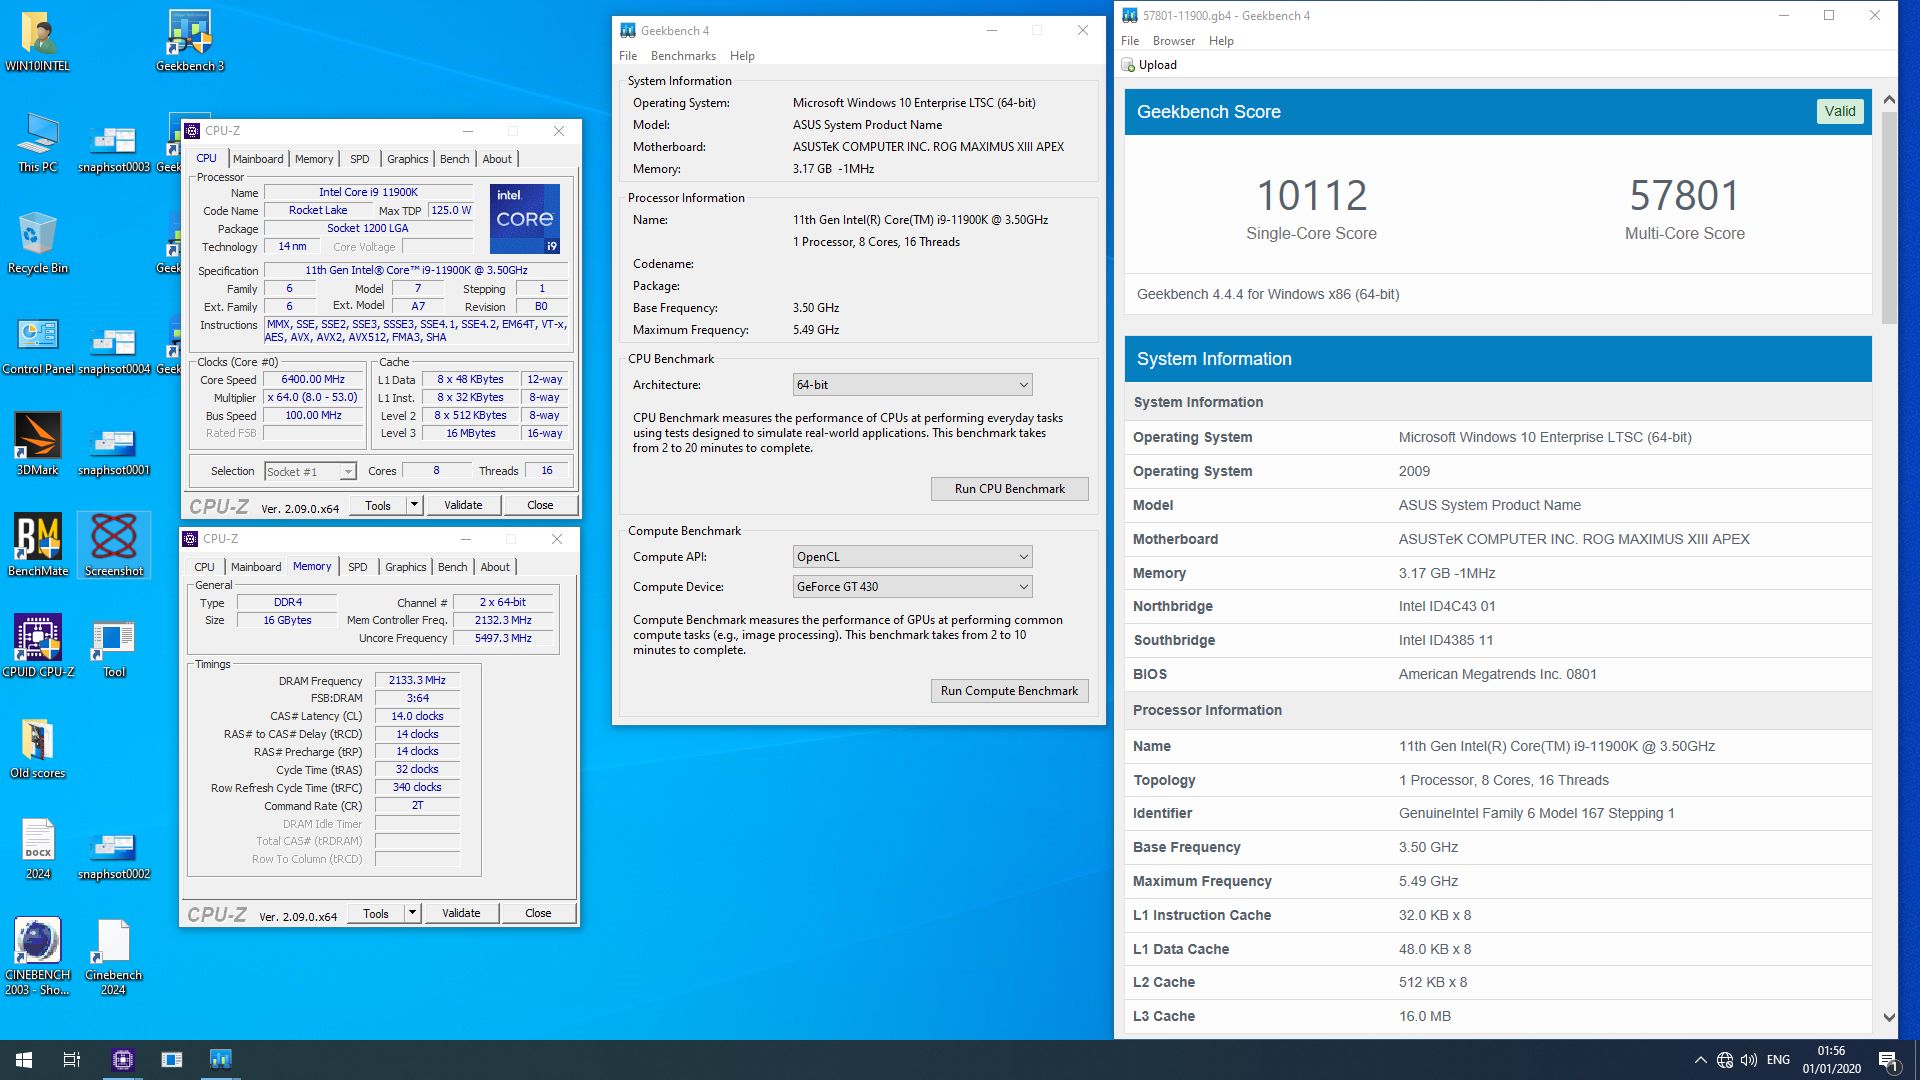Open Task View on the taskbar

click(72, 1060)
